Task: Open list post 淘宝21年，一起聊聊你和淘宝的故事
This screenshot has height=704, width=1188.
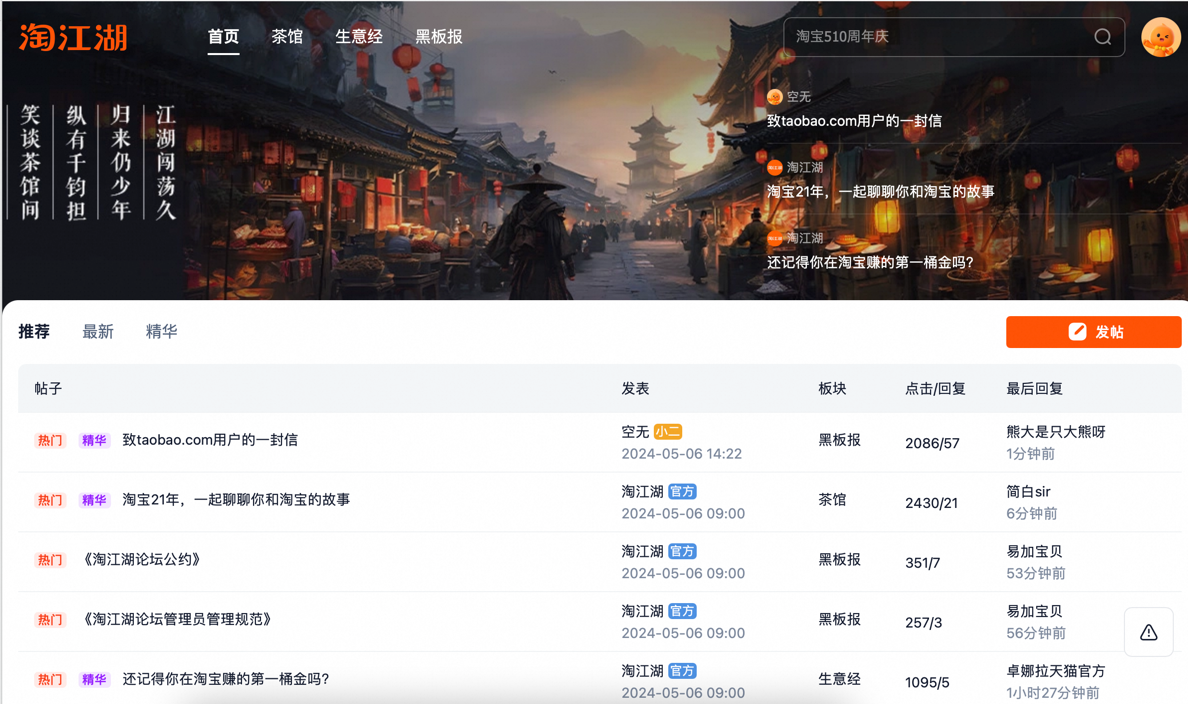Action: click(x=236, y=500)
